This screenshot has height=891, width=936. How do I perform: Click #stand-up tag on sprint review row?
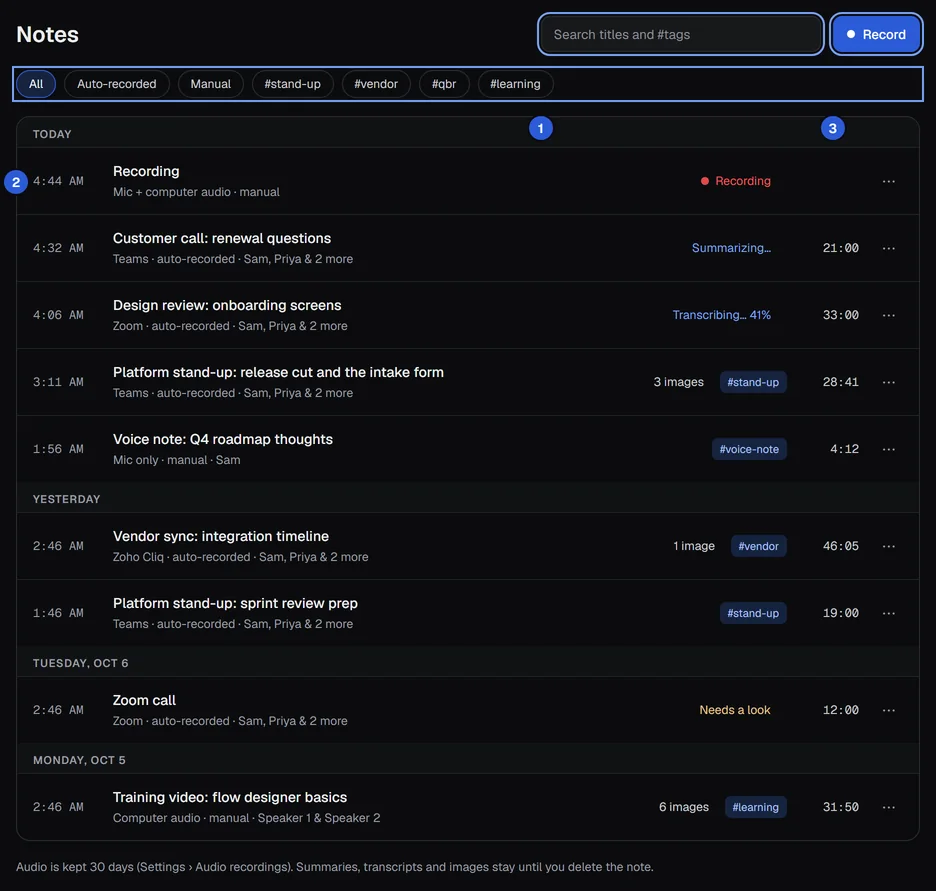click(753, 613)
